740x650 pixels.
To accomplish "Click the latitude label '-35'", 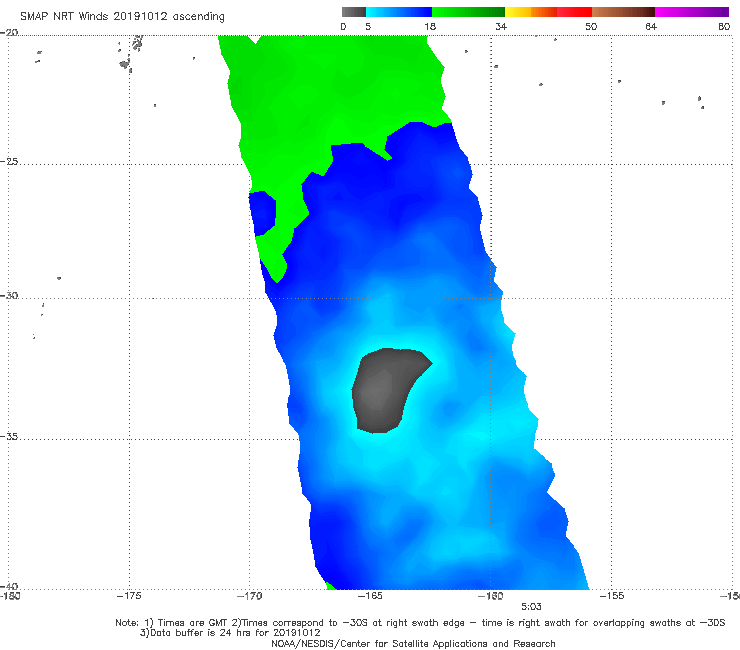I will click(9, 437).
